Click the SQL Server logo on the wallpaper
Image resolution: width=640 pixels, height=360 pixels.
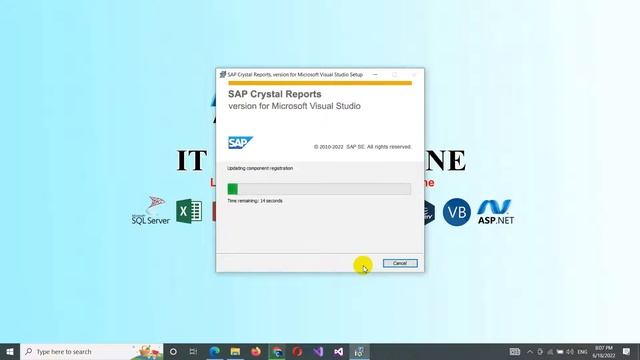coord(151,211)
